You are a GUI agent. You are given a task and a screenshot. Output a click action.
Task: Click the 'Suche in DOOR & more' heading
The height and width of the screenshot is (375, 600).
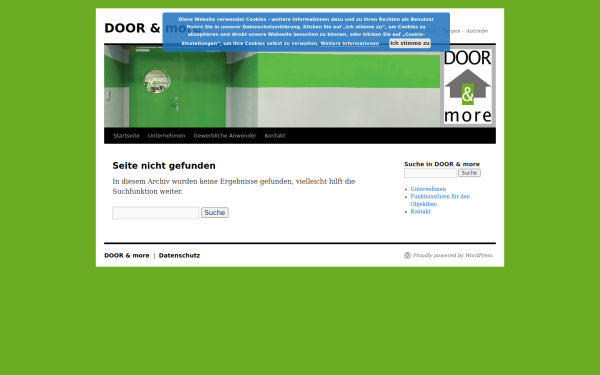442,164
